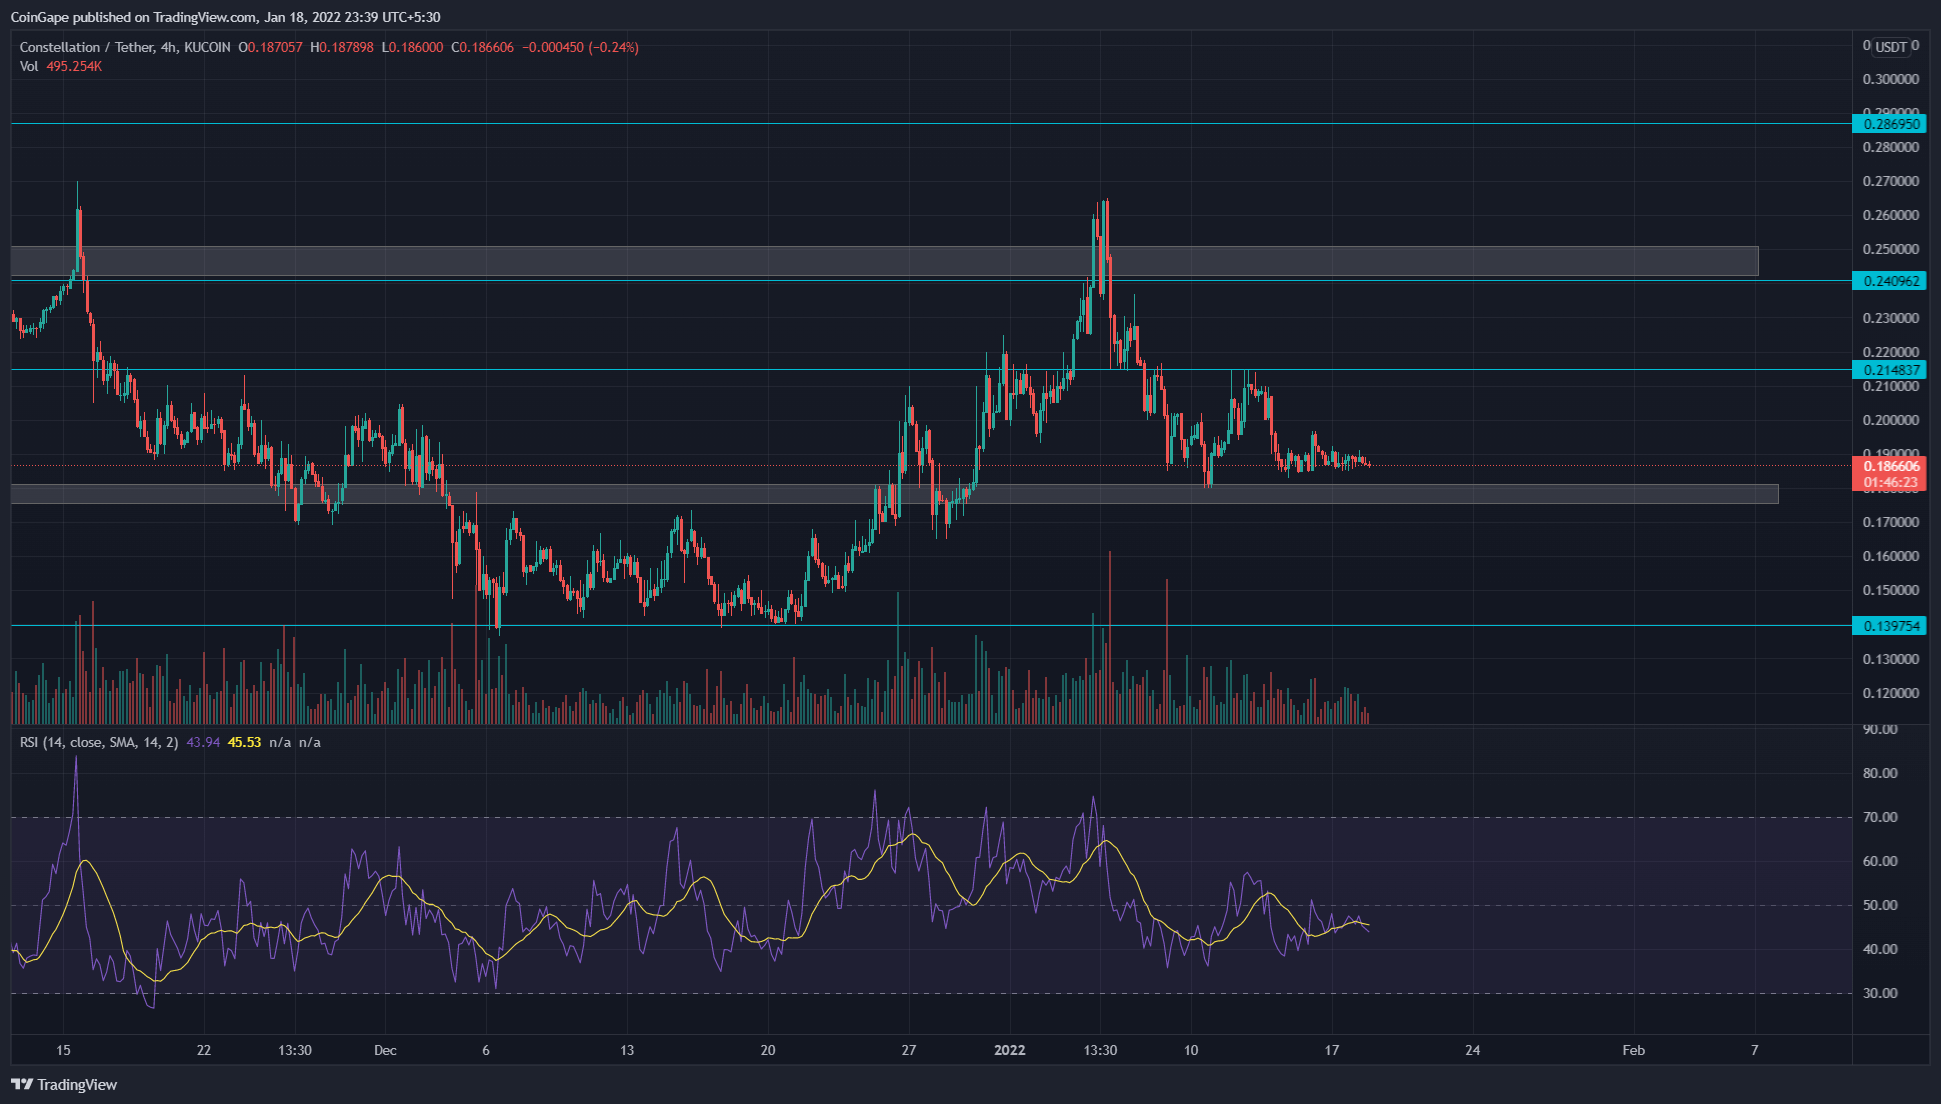Click the yellow RSI moving average value 45.53
The image size is (1941, 1104).
(244, 742)
